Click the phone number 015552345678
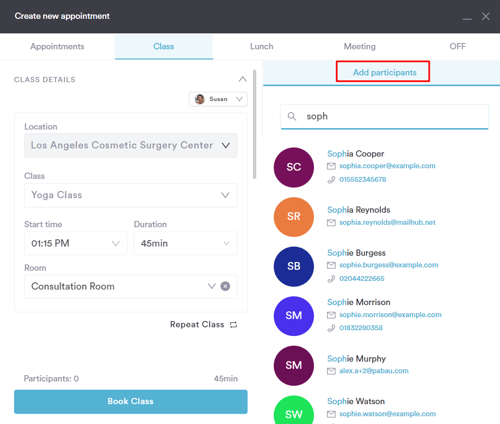Viewport: 500px width, 424px height. click(x=363, y=180)
